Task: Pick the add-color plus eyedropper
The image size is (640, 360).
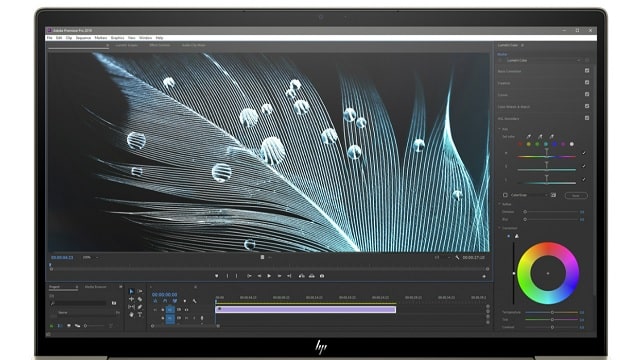Action: pos(540,137)
